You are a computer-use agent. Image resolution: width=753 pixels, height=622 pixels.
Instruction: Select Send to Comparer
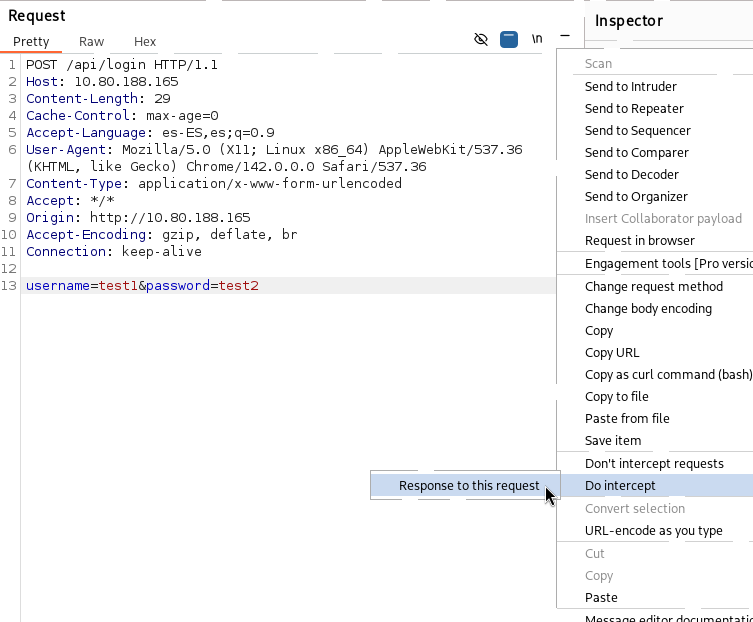coord(636,153)
